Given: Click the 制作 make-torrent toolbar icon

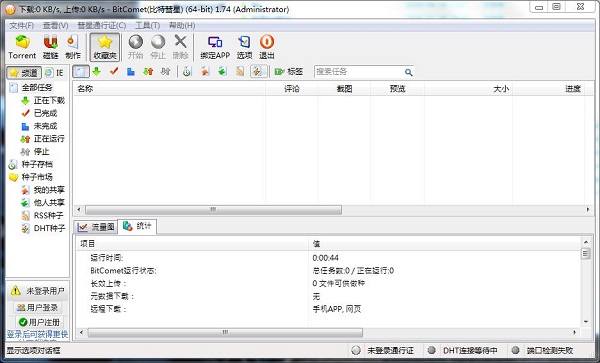Looking at the screenshot, I should (73, 47).
